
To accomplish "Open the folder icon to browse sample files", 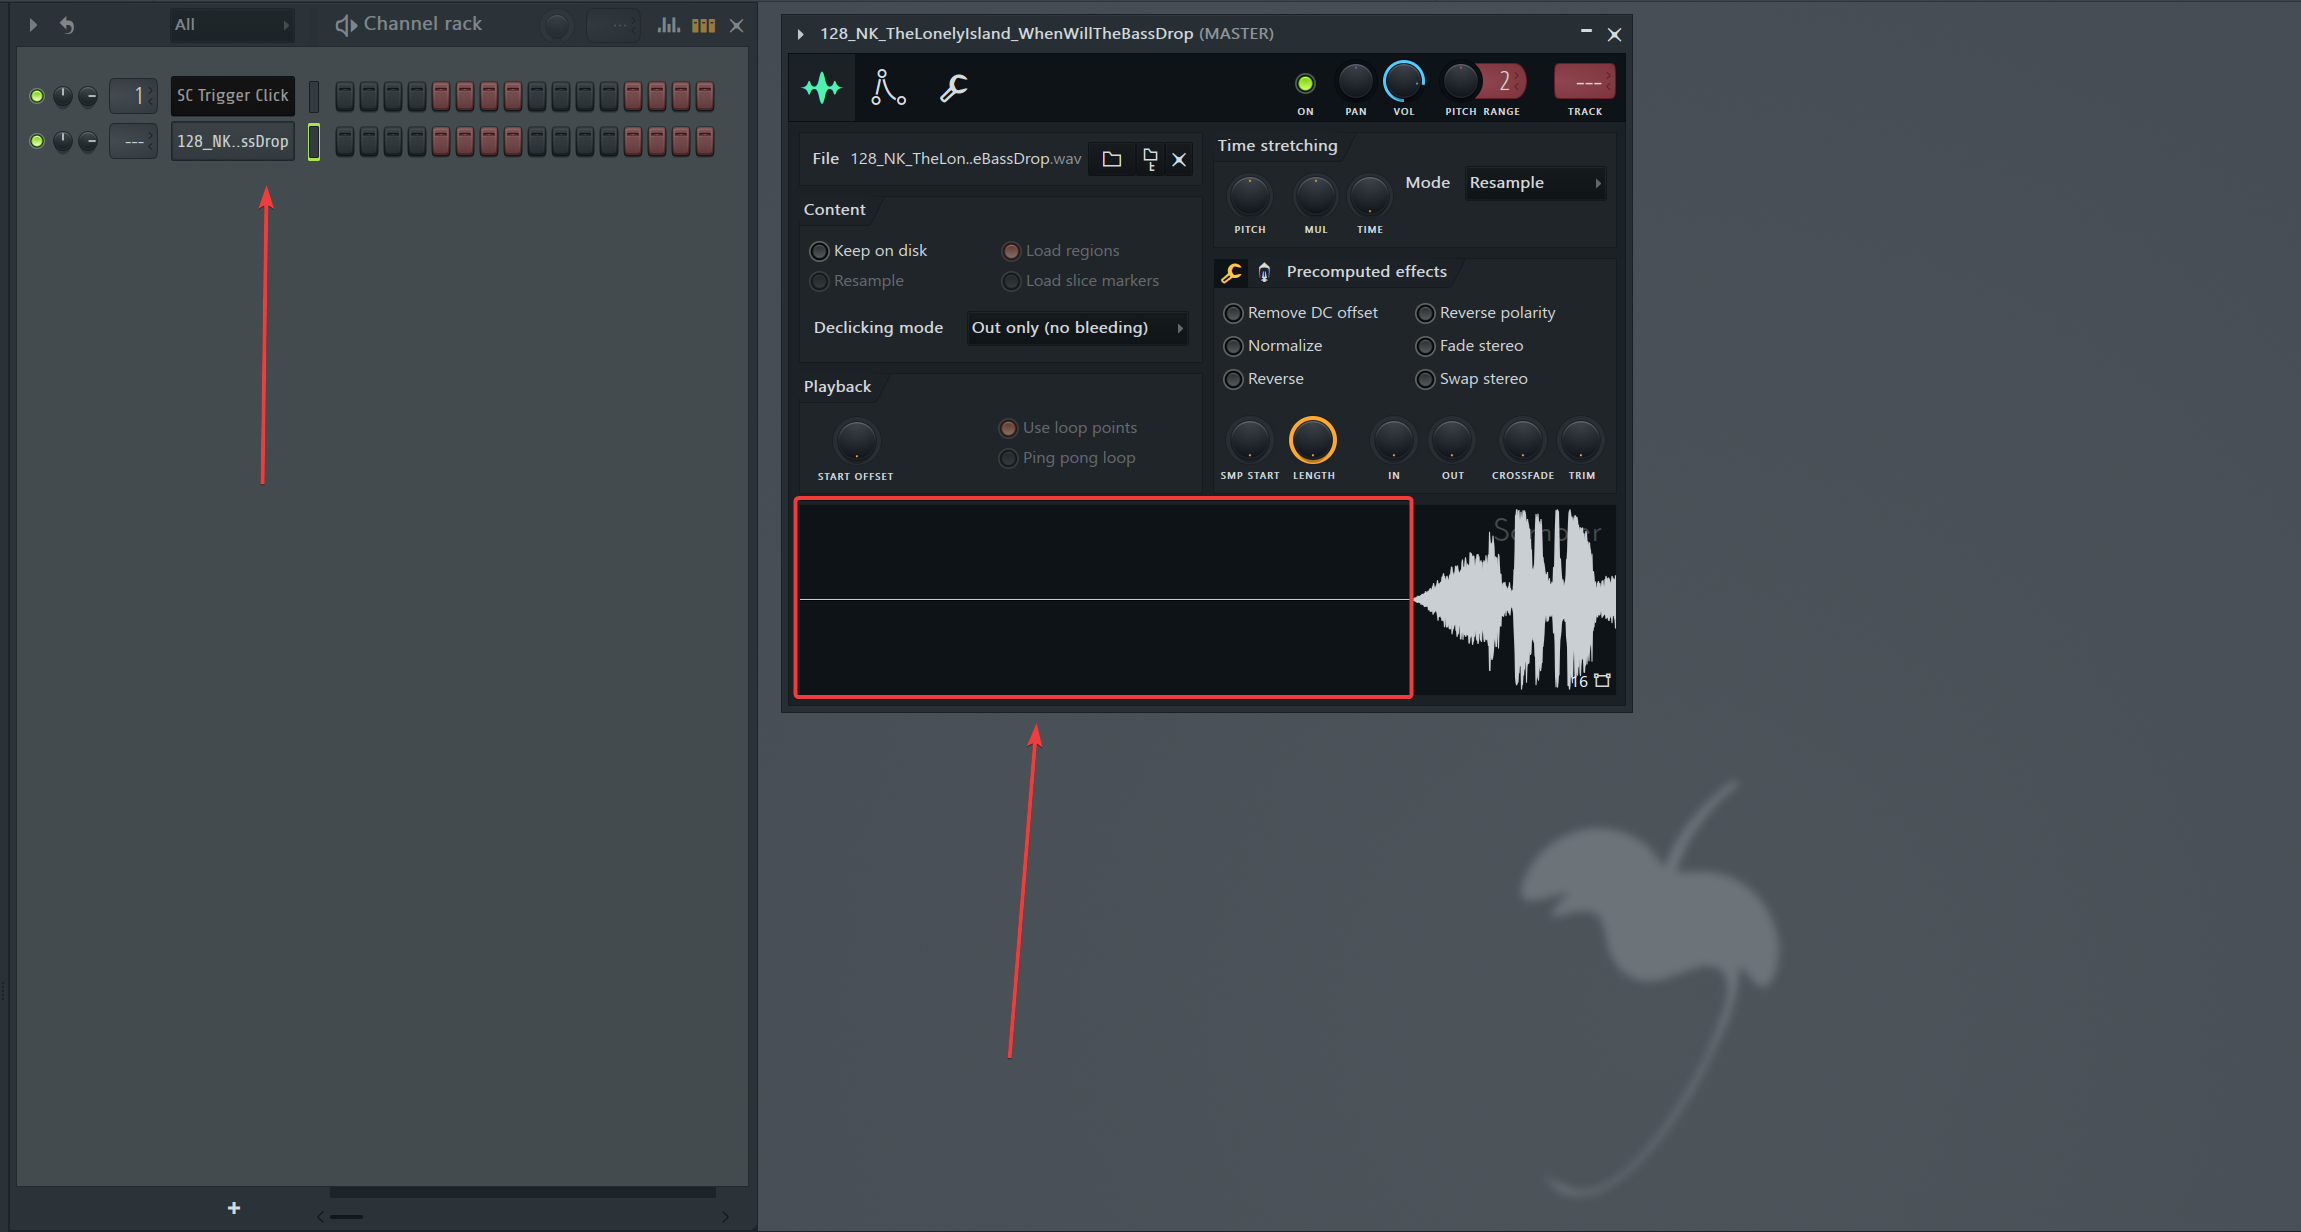I will 1112,158.
